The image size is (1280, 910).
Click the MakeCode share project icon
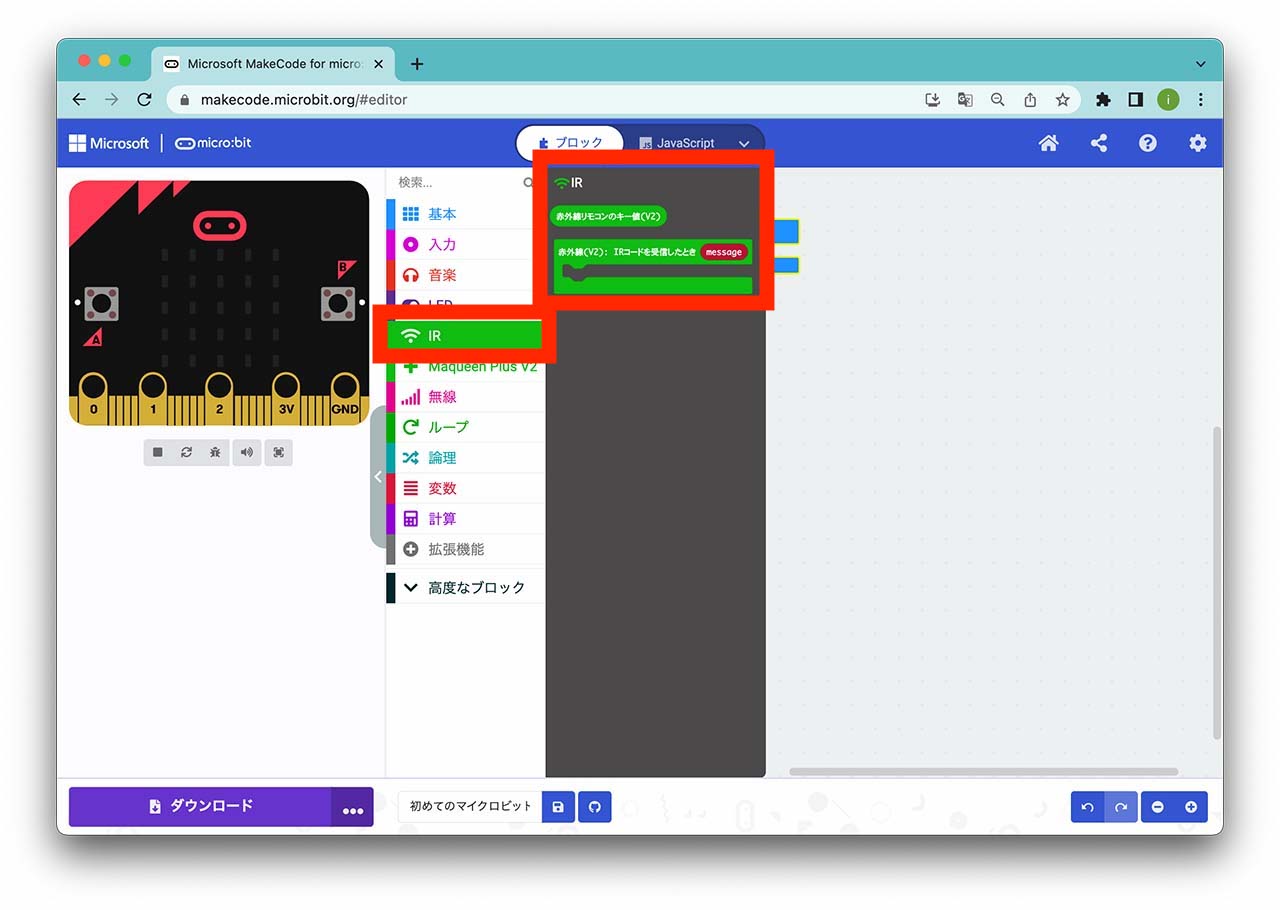1098,143
